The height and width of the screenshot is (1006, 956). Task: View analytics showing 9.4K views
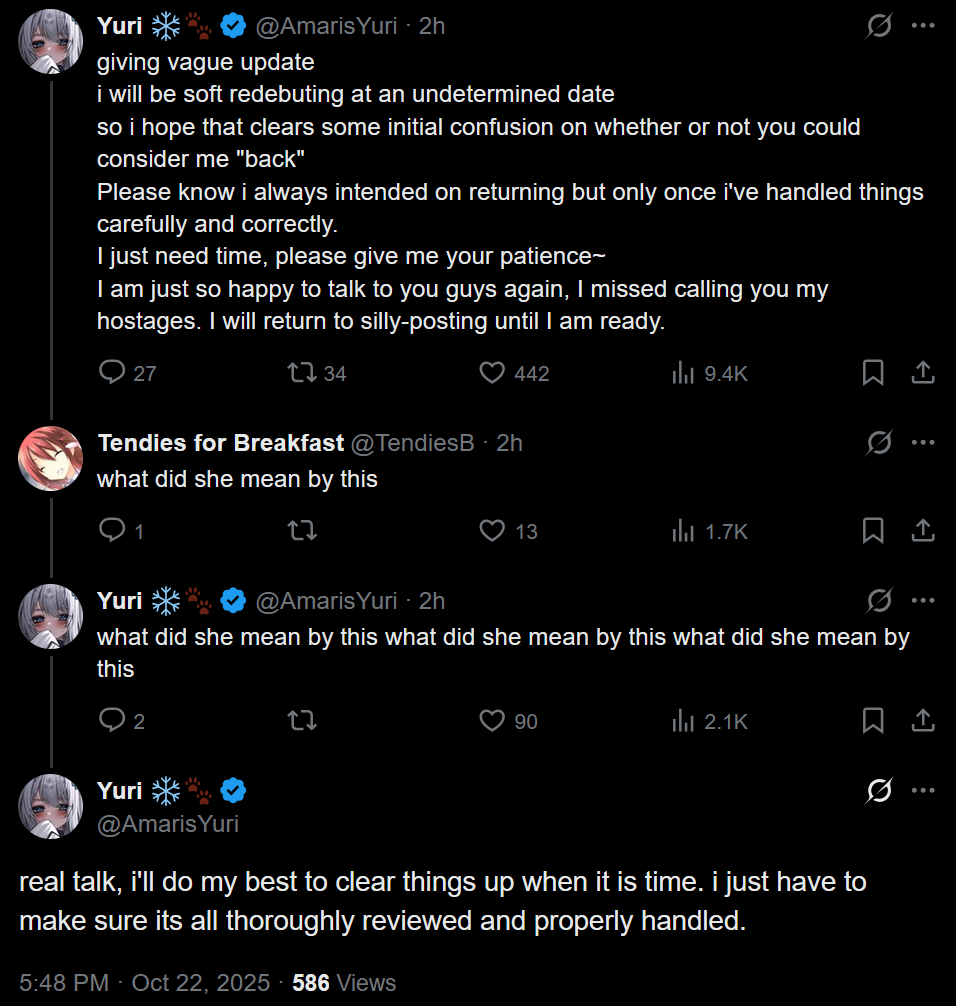pyautogui.click(x=684, y=373)
